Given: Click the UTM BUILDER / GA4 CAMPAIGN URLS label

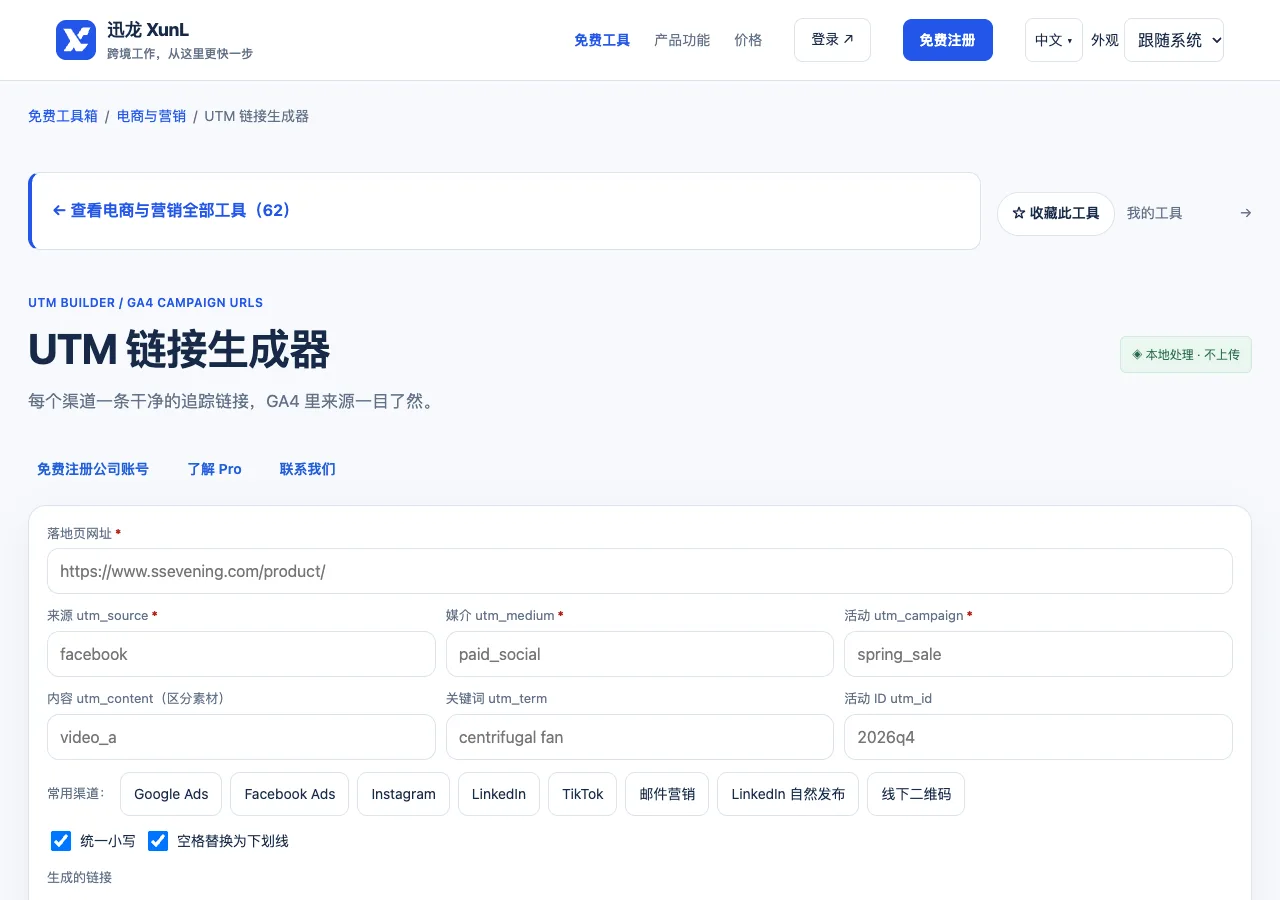Looking at the screenshot, I should coord(146,303).
